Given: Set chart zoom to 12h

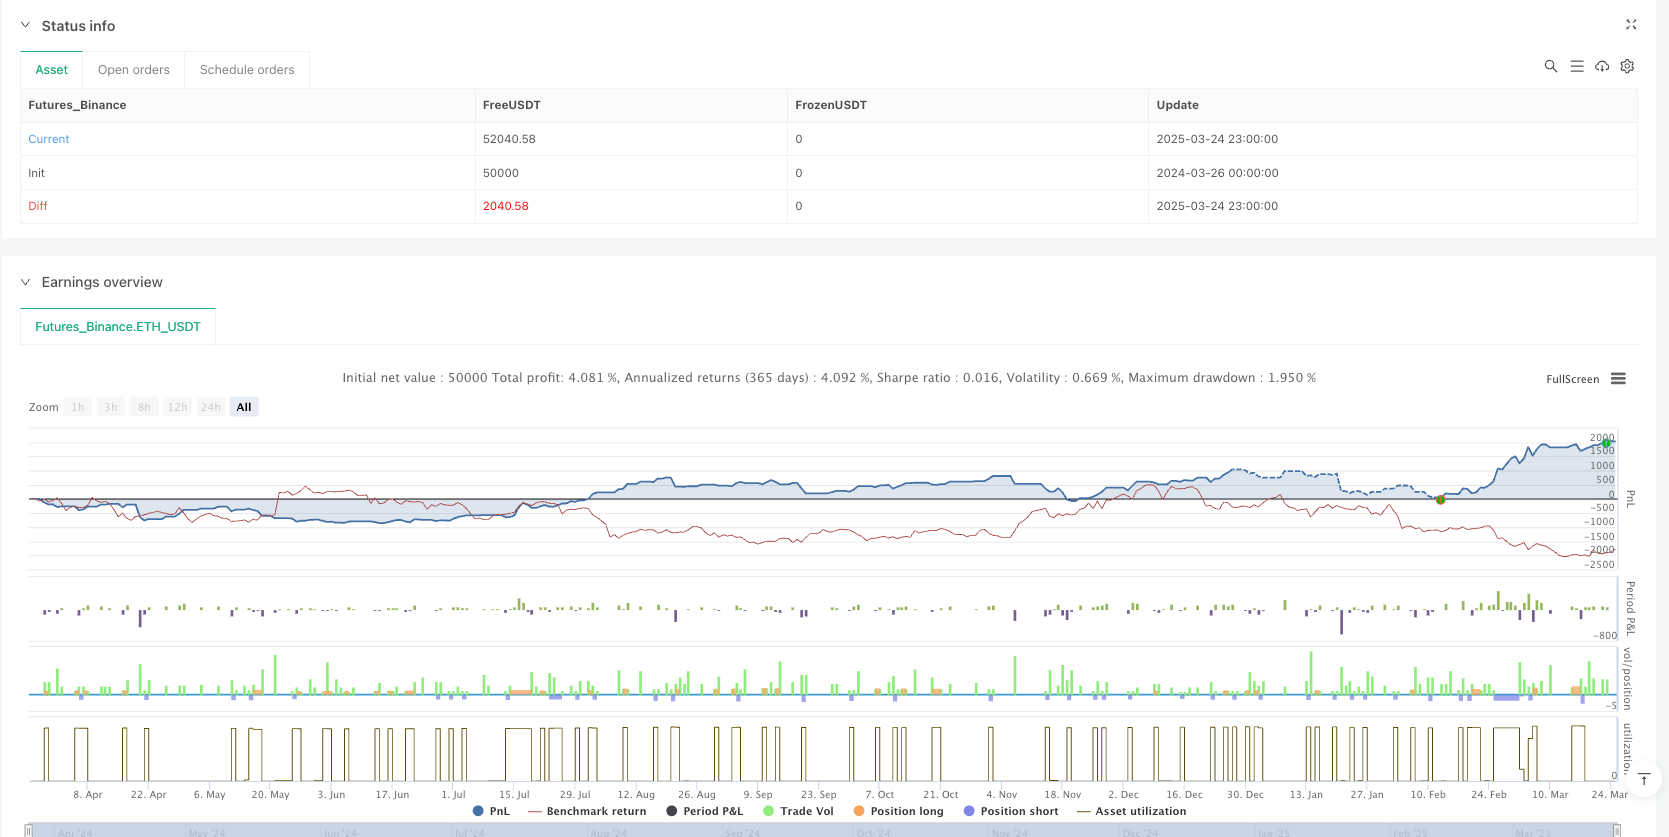Looking at the screenshot, I should click(177, 407).
